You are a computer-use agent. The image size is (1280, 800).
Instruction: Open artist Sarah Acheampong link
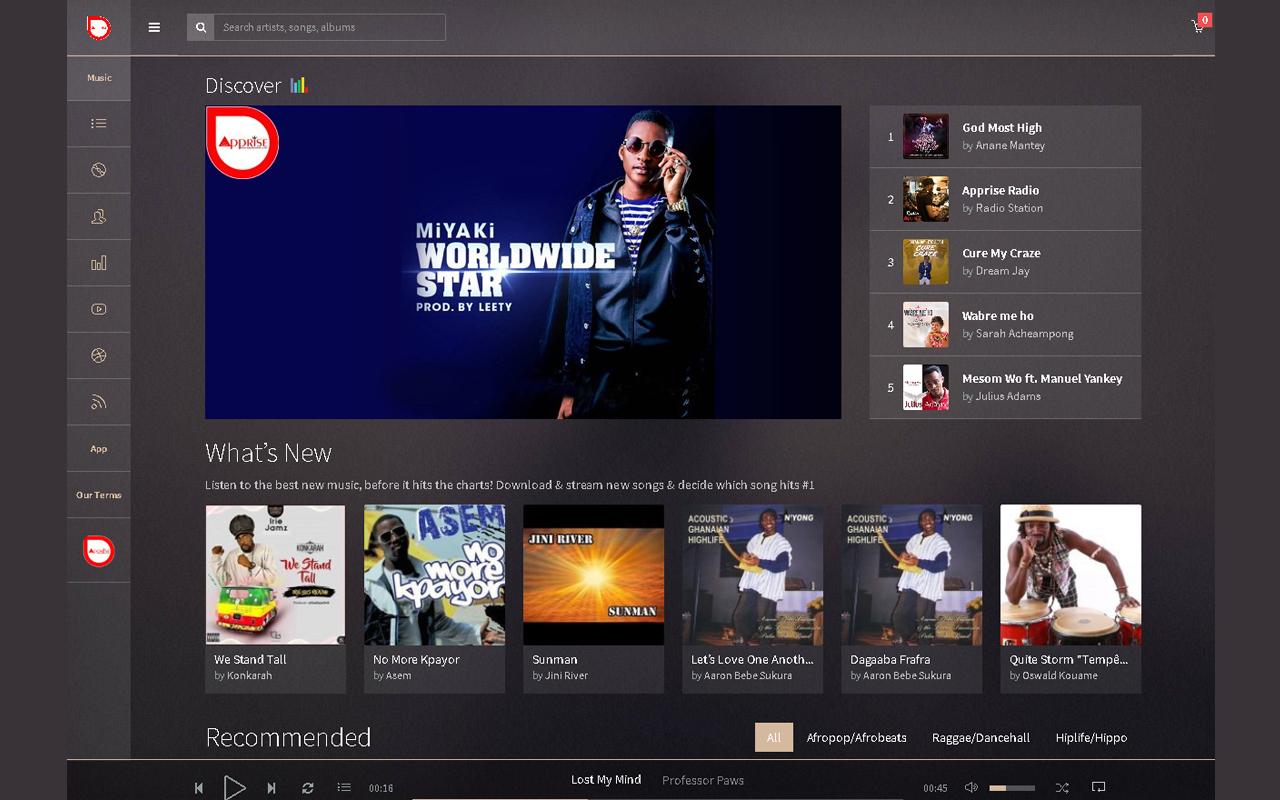[x=1024, y=334]
